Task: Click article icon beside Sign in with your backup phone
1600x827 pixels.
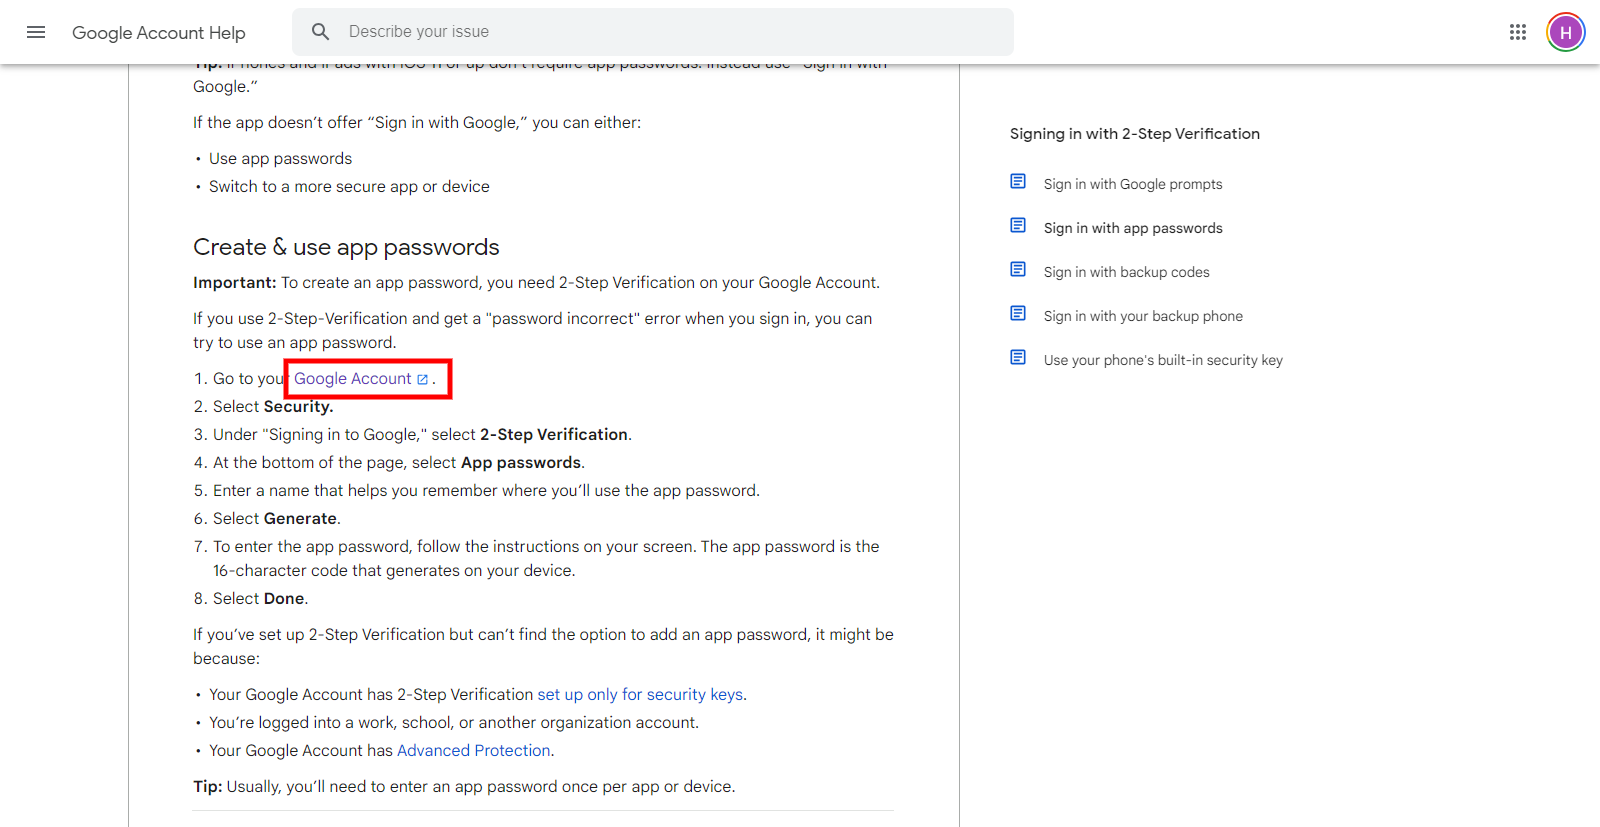Action: (x=1018, y=314)
